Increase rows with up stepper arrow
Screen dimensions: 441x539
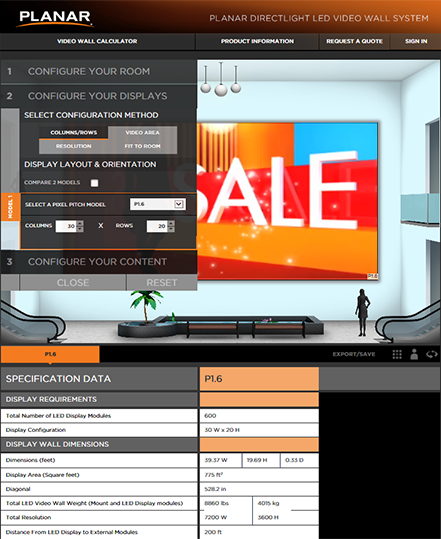(x=171, y=223)
